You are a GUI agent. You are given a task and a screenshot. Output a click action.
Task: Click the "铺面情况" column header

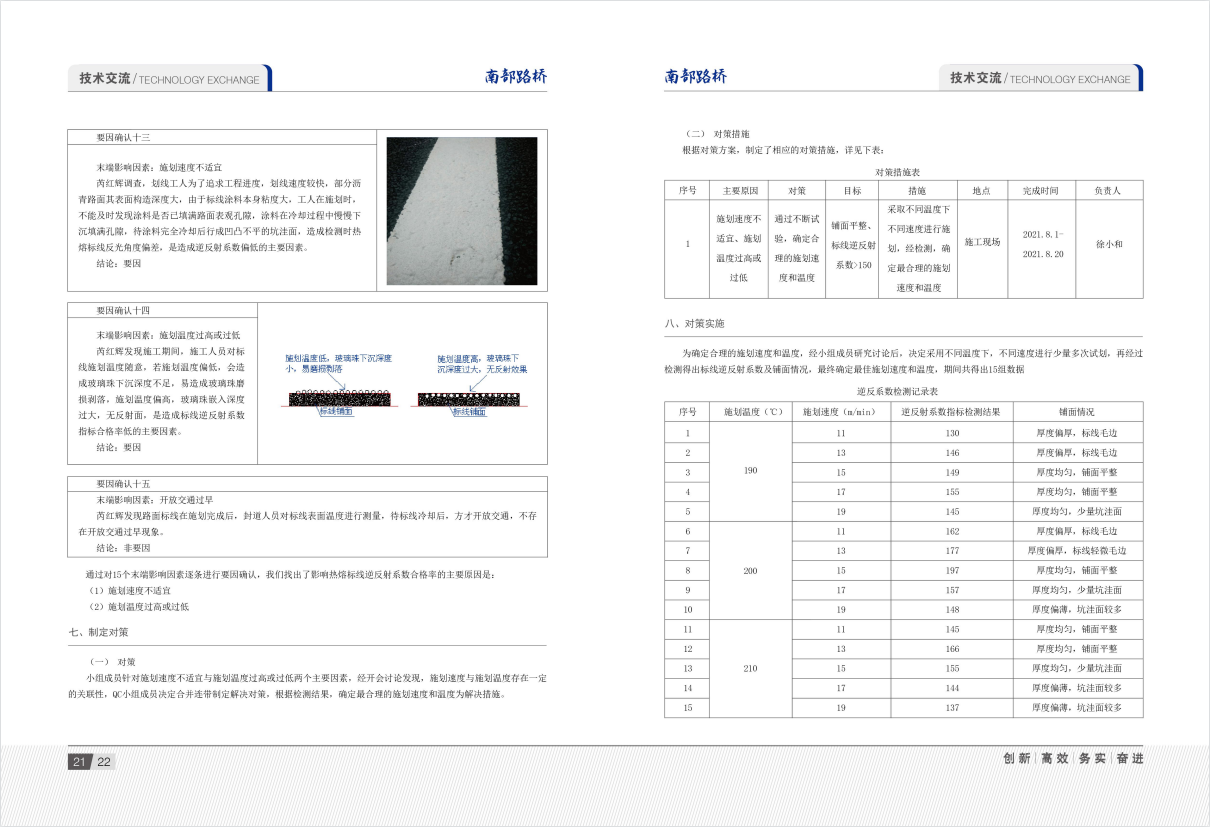(x=1077, y=412)
